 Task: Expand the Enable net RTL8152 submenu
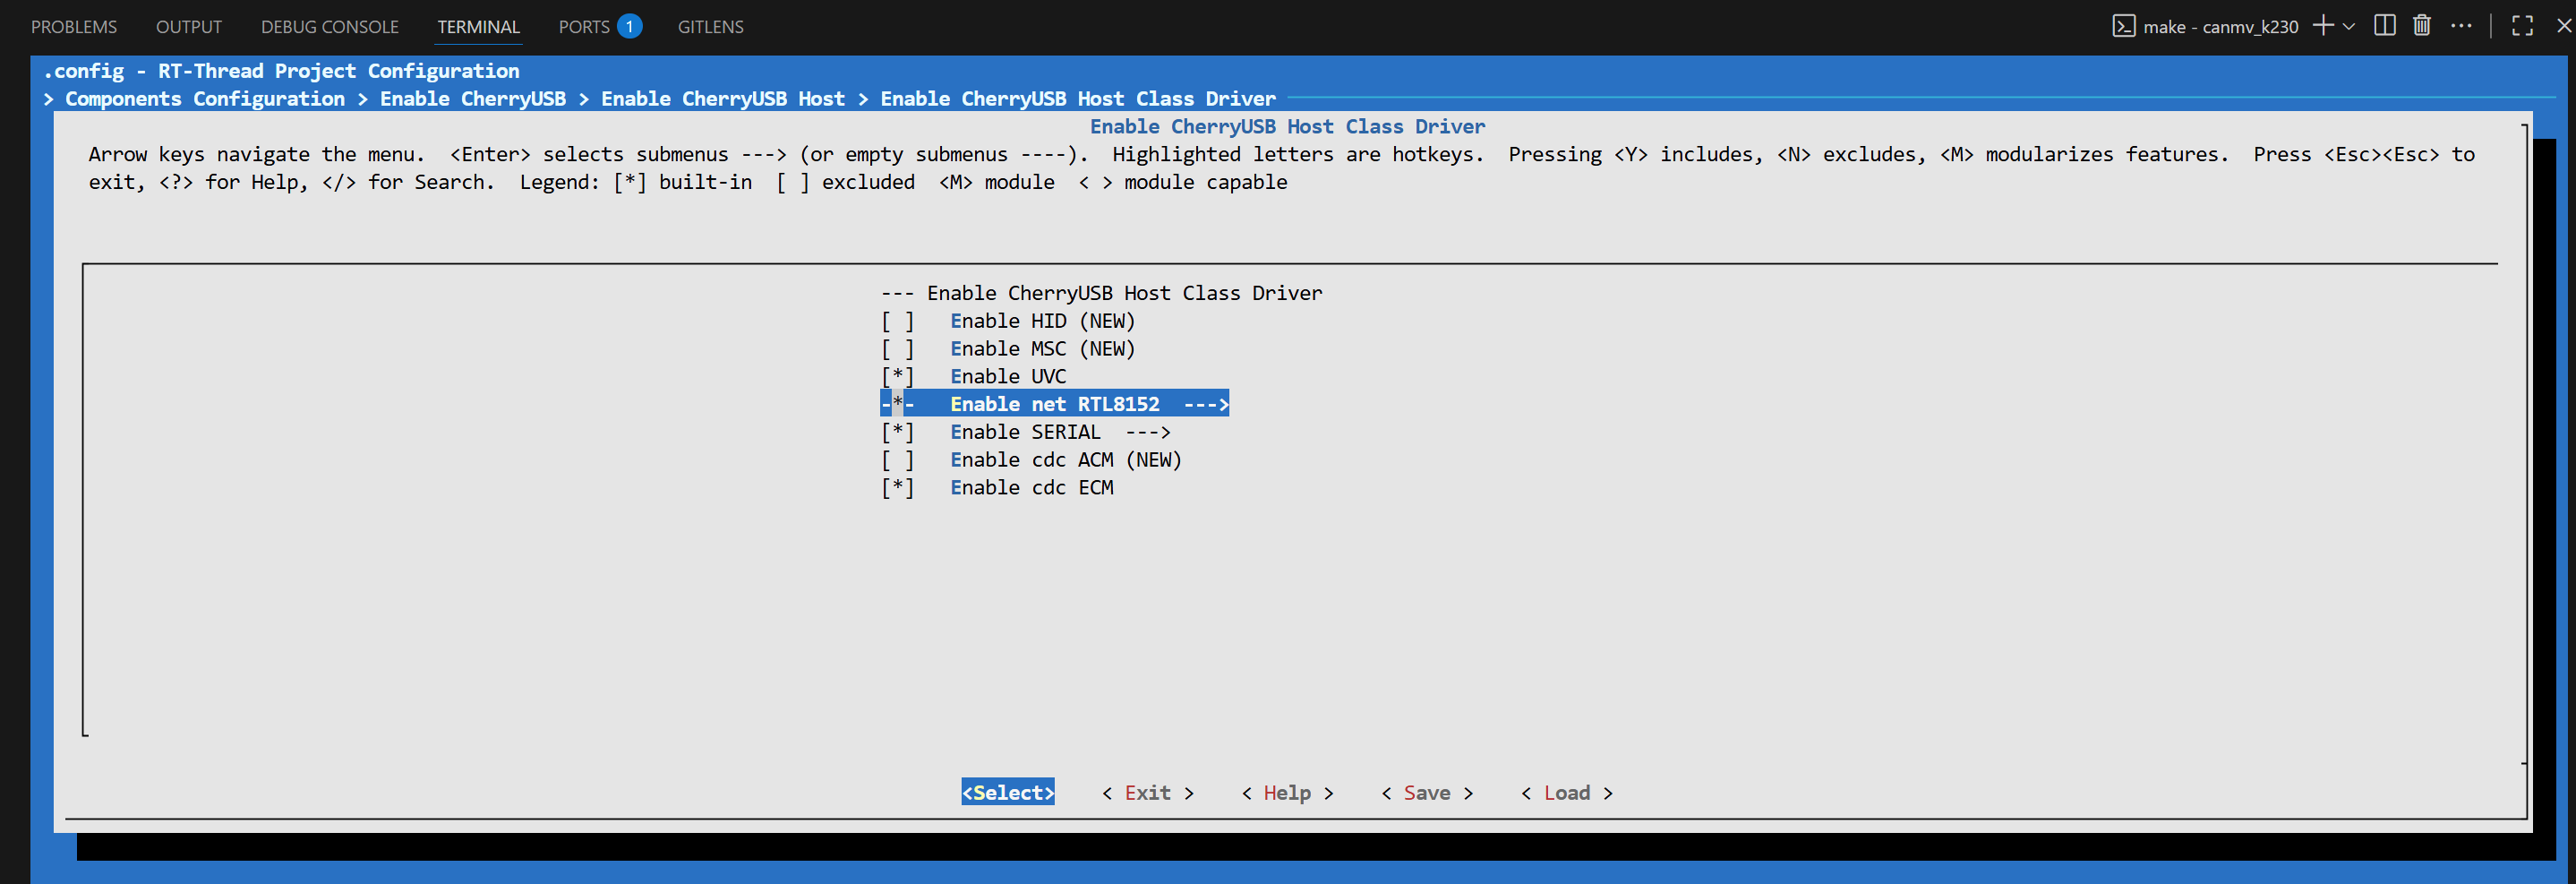(x=1205, y=404)
